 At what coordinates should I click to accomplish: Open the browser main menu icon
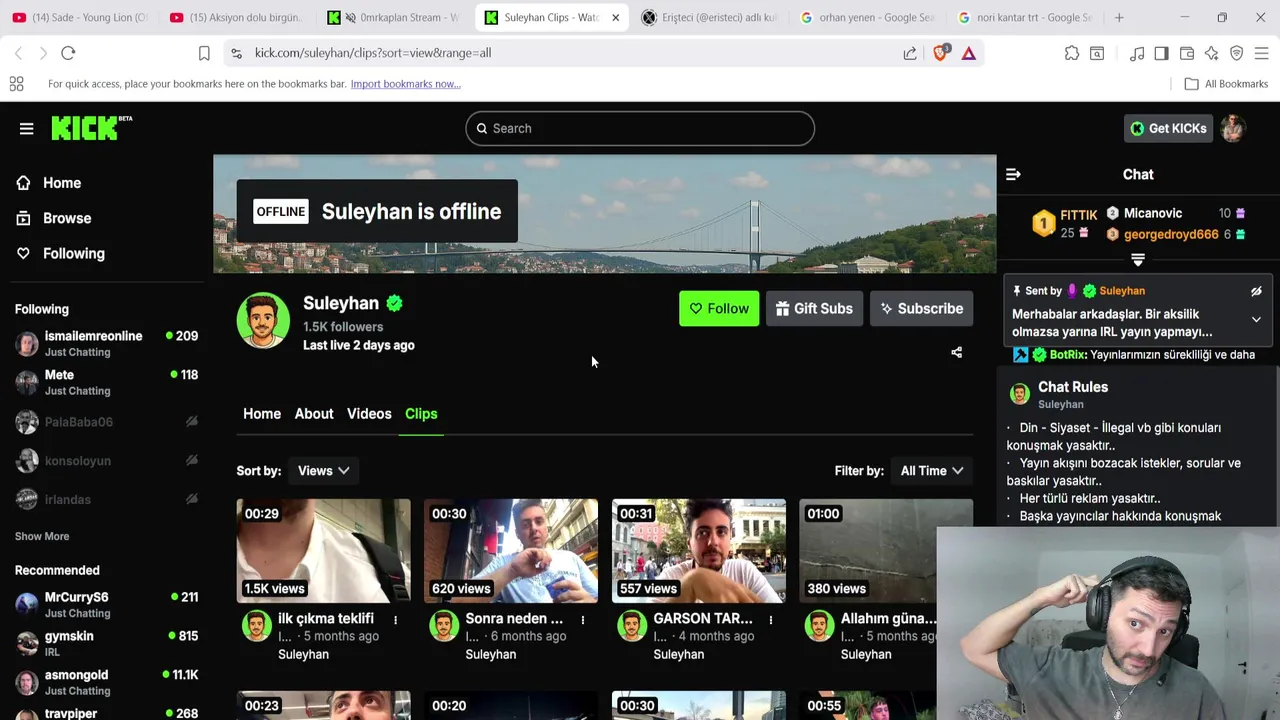tap(1261, 53)
